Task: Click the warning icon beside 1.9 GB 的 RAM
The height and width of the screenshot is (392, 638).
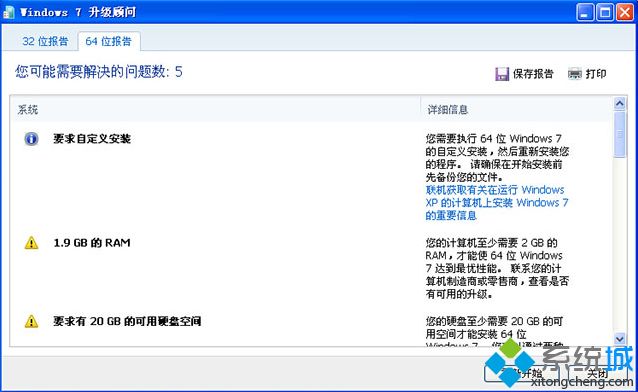Action: coord(31,243)
